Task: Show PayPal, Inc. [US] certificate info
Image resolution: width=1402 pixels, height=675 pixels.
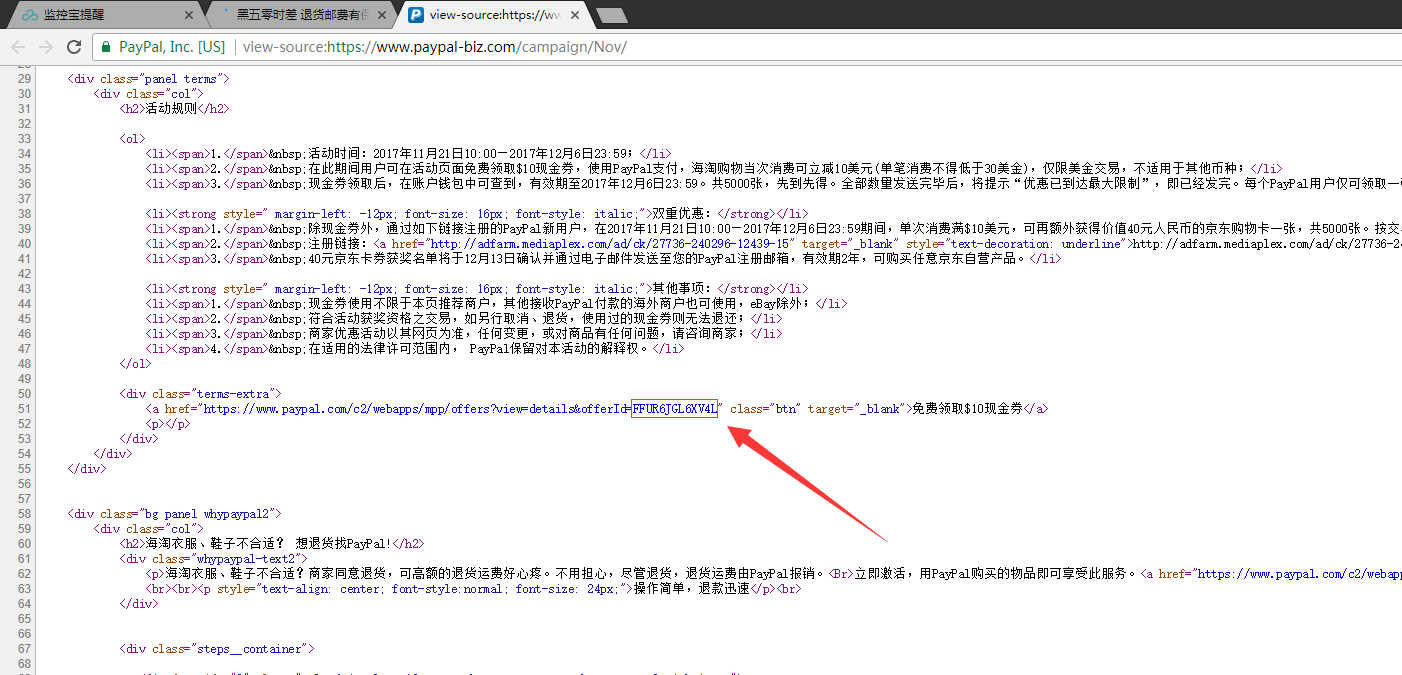Action: 172,47
